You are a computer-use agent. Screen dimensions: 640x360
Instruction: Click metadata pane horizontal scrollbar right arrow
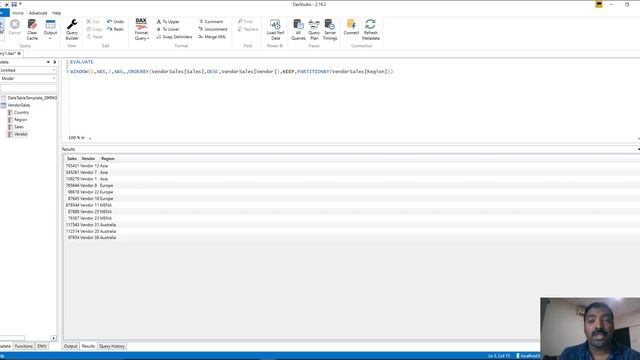pyautogui.click(x=53, y=338)
